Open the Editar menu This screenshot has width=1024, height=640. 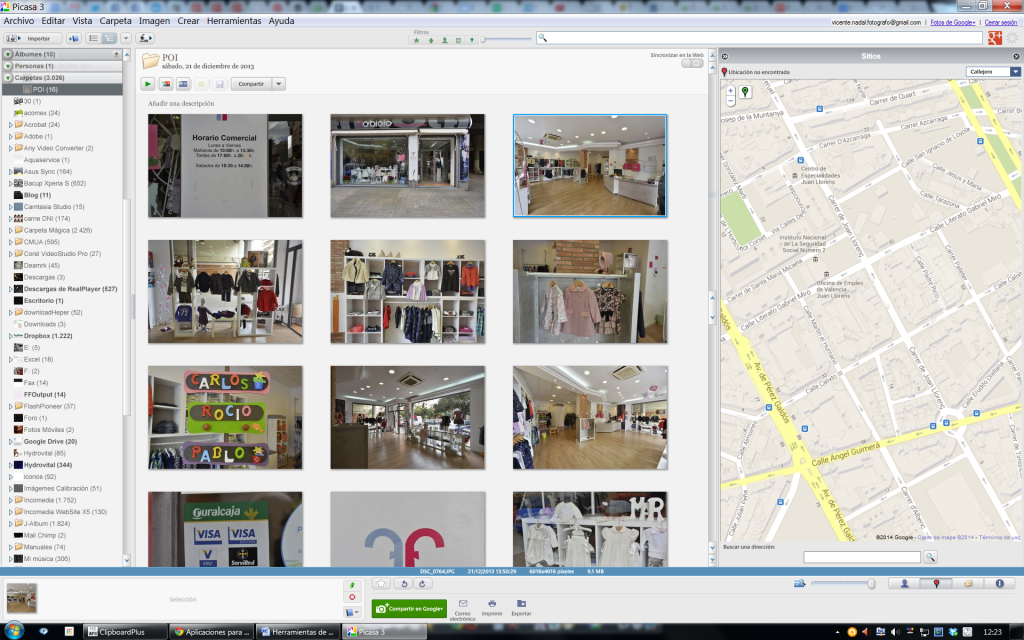click(x=53, y=21)
